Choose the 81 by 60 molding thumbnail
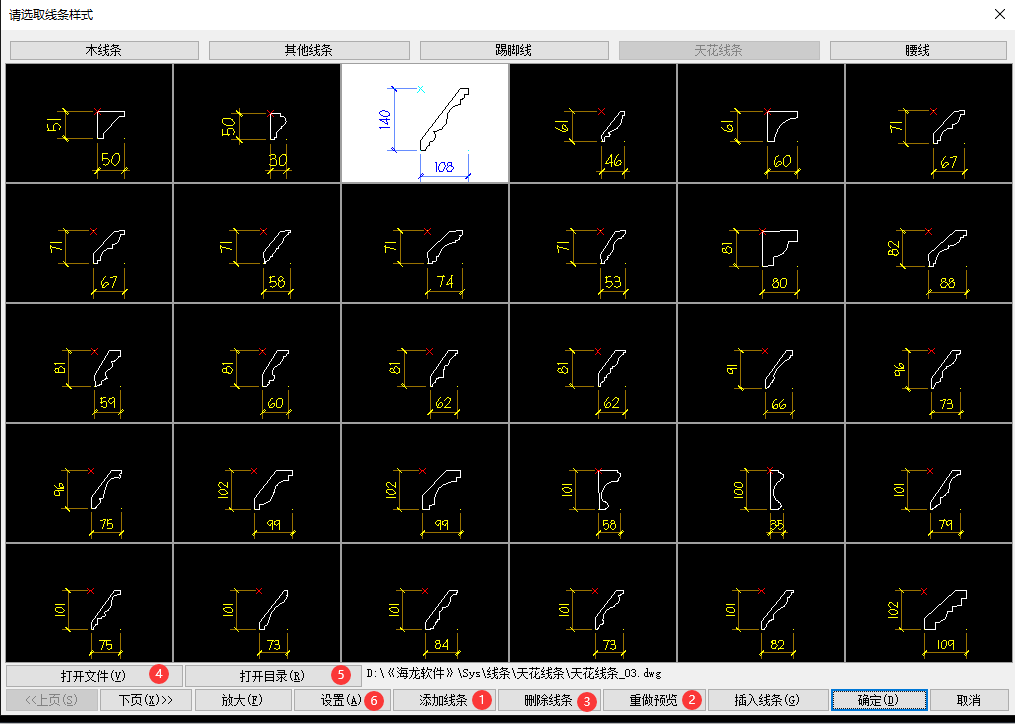 [x=257, y=363]
